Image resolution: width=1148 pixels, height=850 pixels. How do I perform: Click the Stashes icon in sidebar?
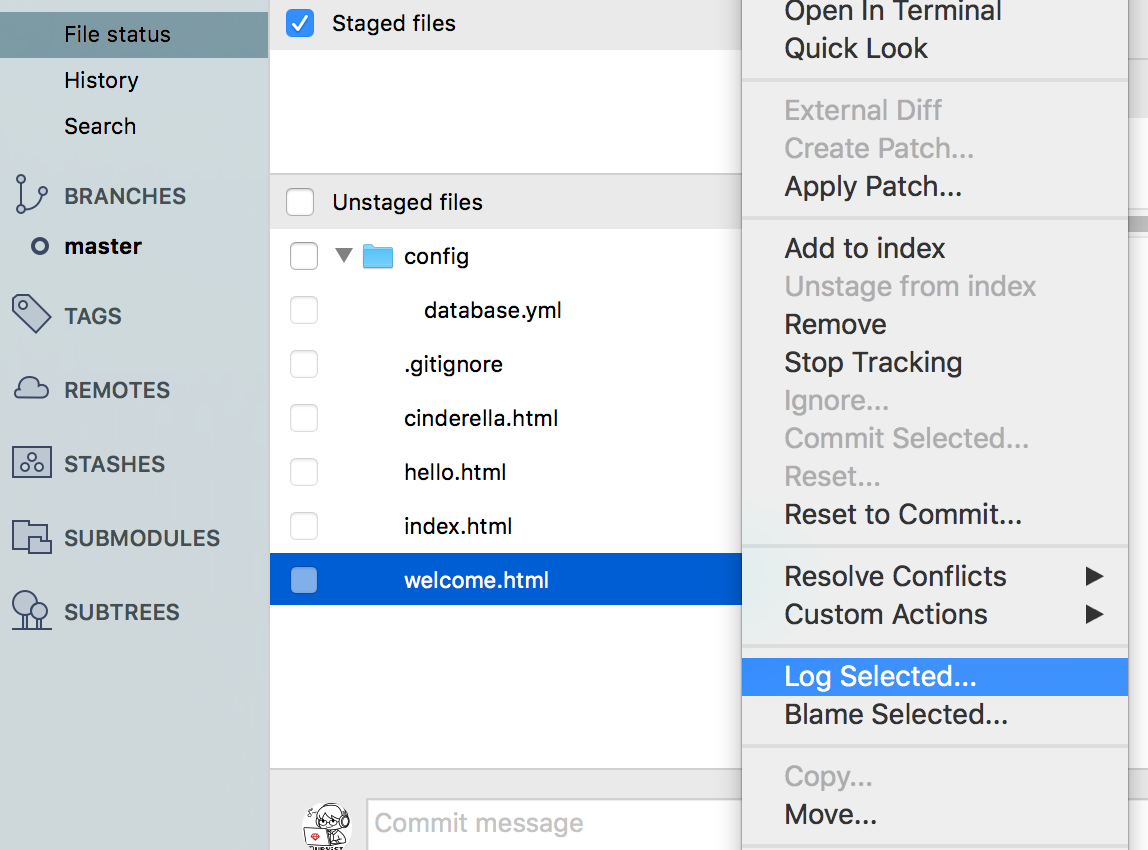pos(32,463)
